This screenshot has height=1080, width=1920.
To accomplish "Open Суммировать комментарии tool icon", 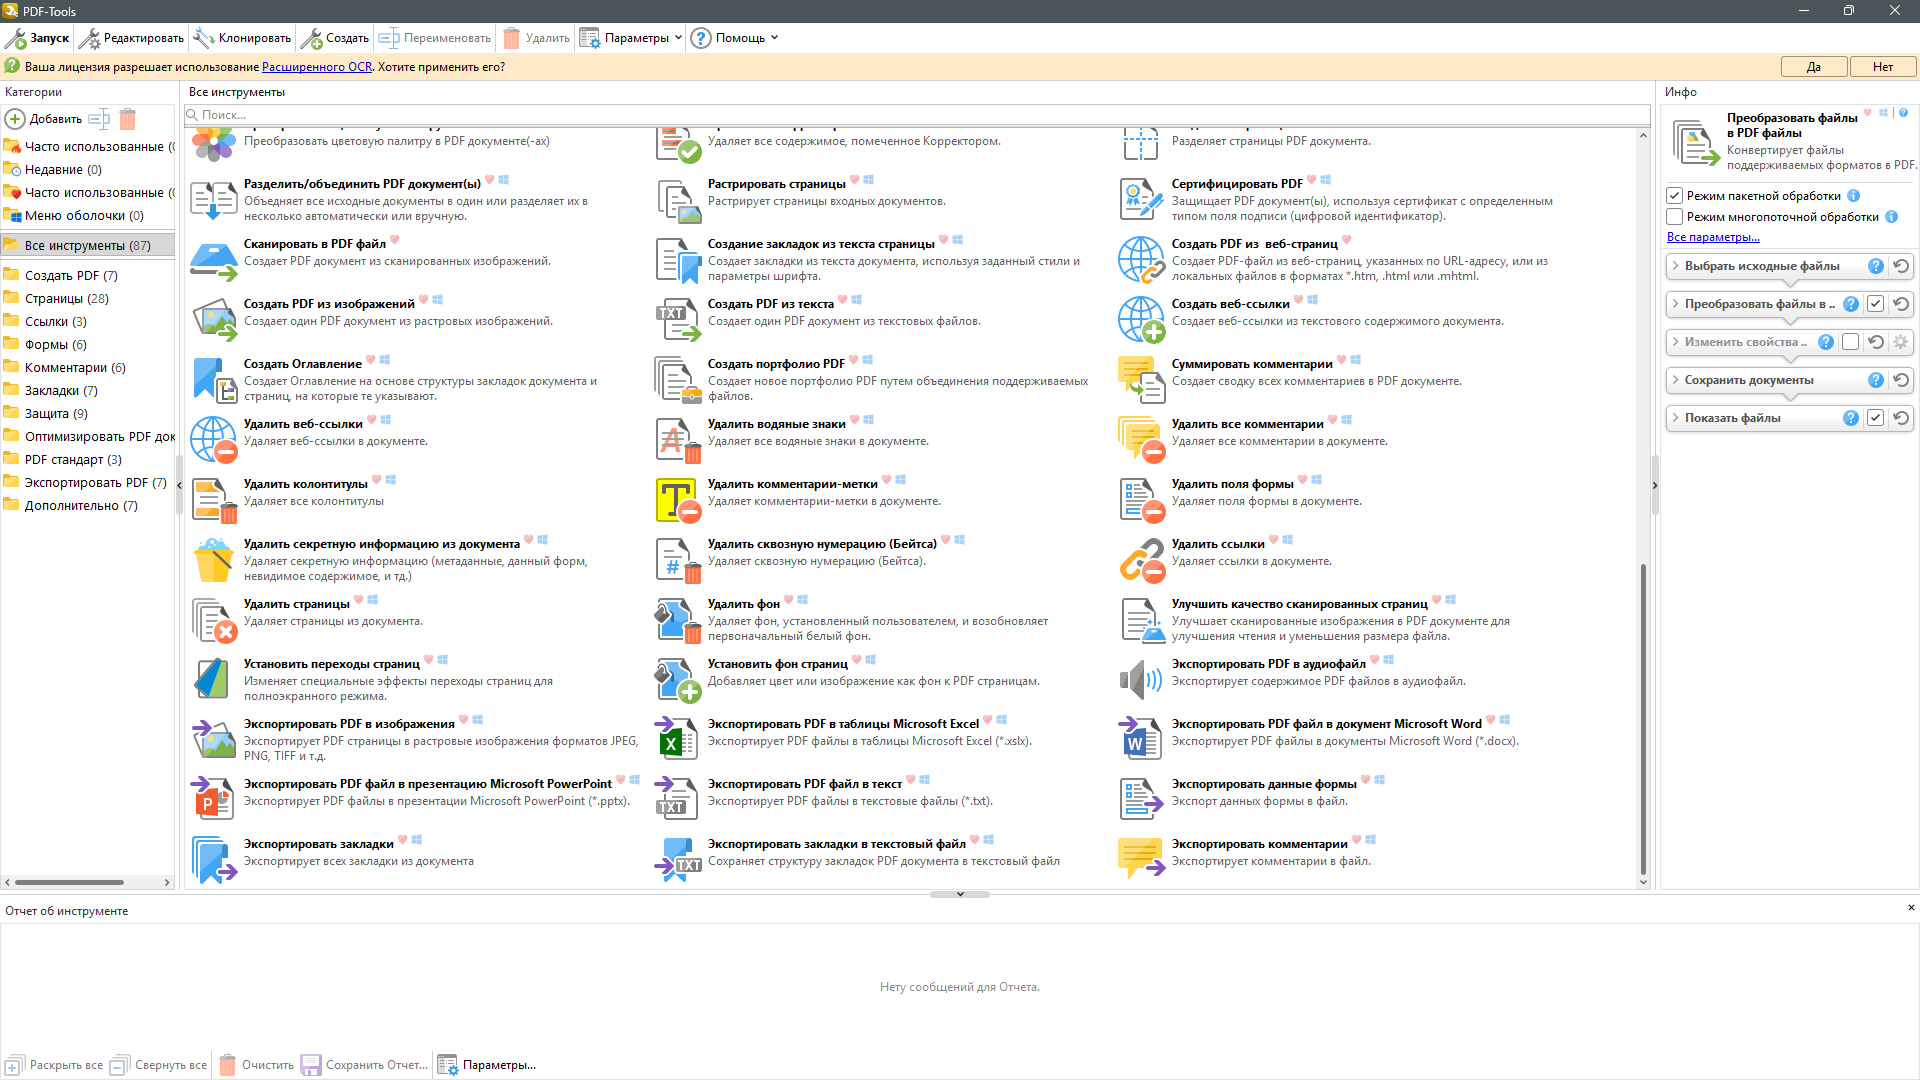I will coord(1142,380).
